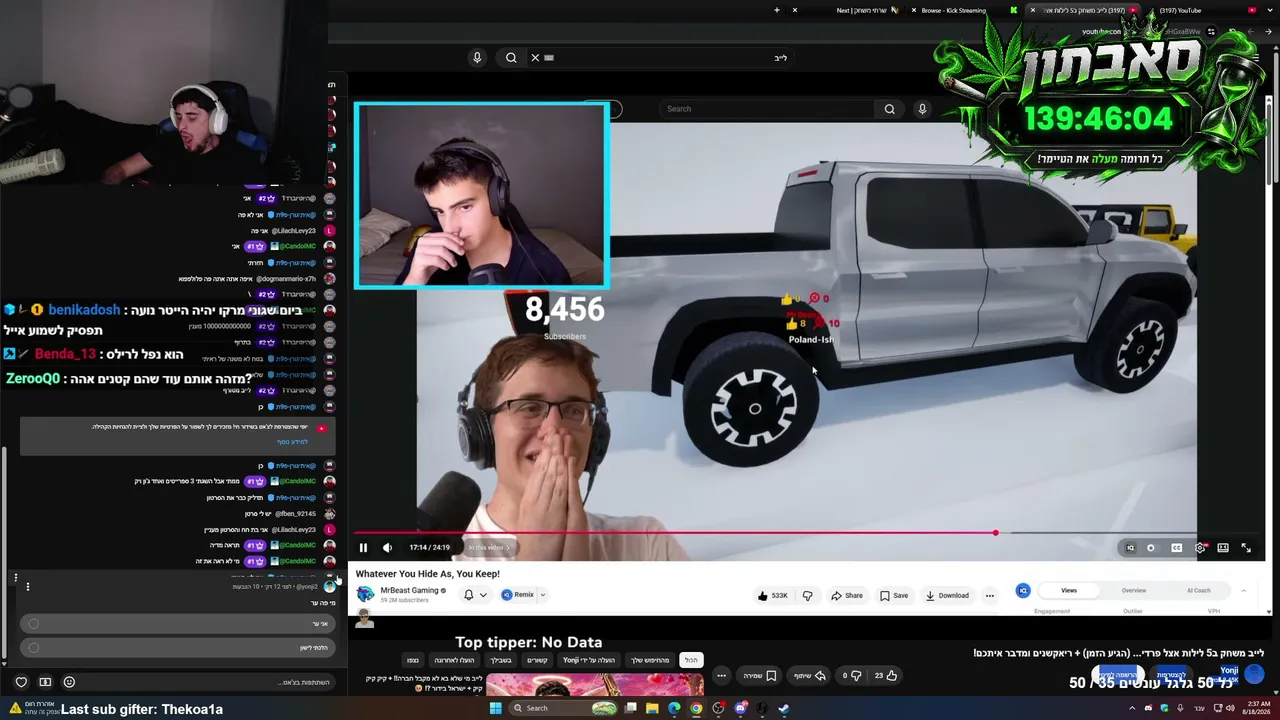Open the video player settings gear

1200,548
